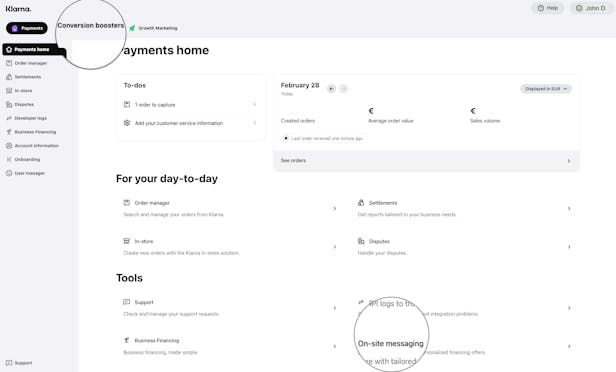The height and width of the screenshot is (372, 616).
Task: Click the In-store card icon
Action: [126, 241]
